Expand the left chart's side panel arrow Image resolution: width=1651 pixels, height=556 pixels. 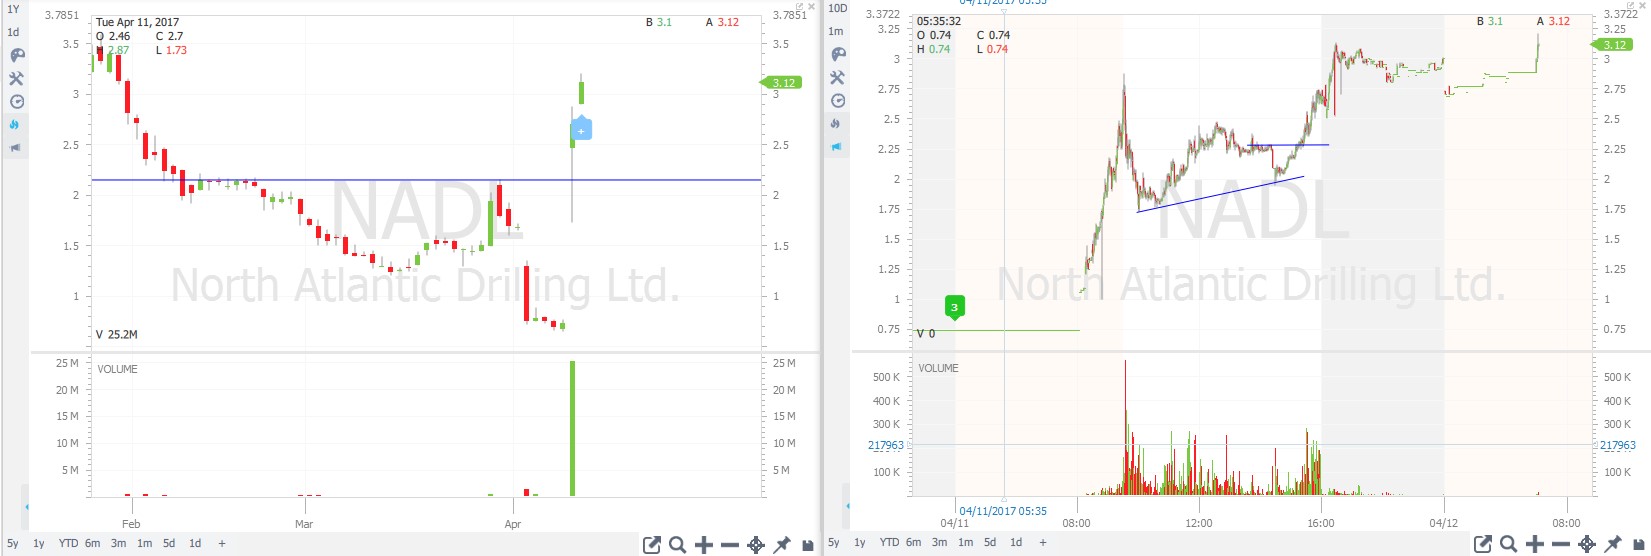[x=26, y=507]
